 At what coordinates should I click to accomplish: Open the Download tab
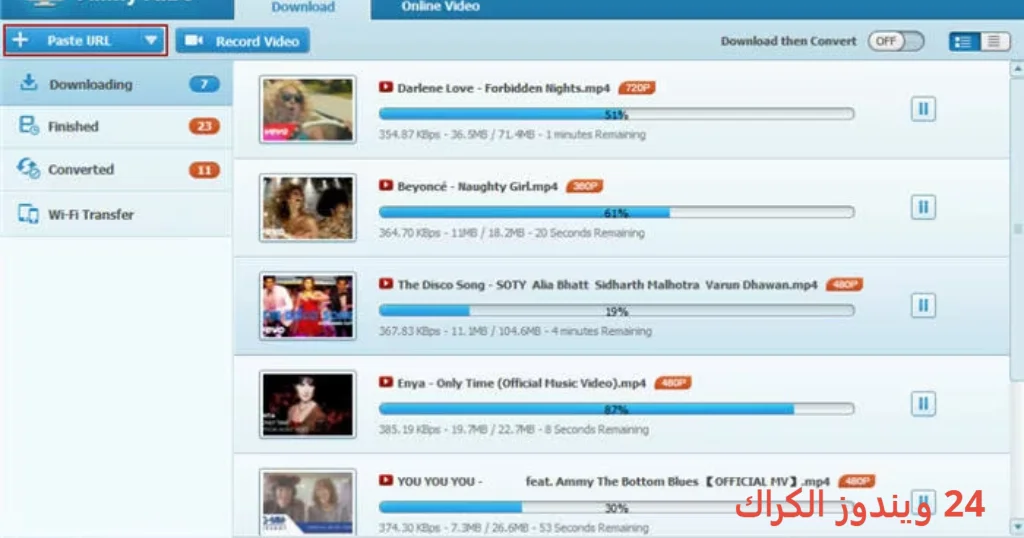(x=302, y=8)
